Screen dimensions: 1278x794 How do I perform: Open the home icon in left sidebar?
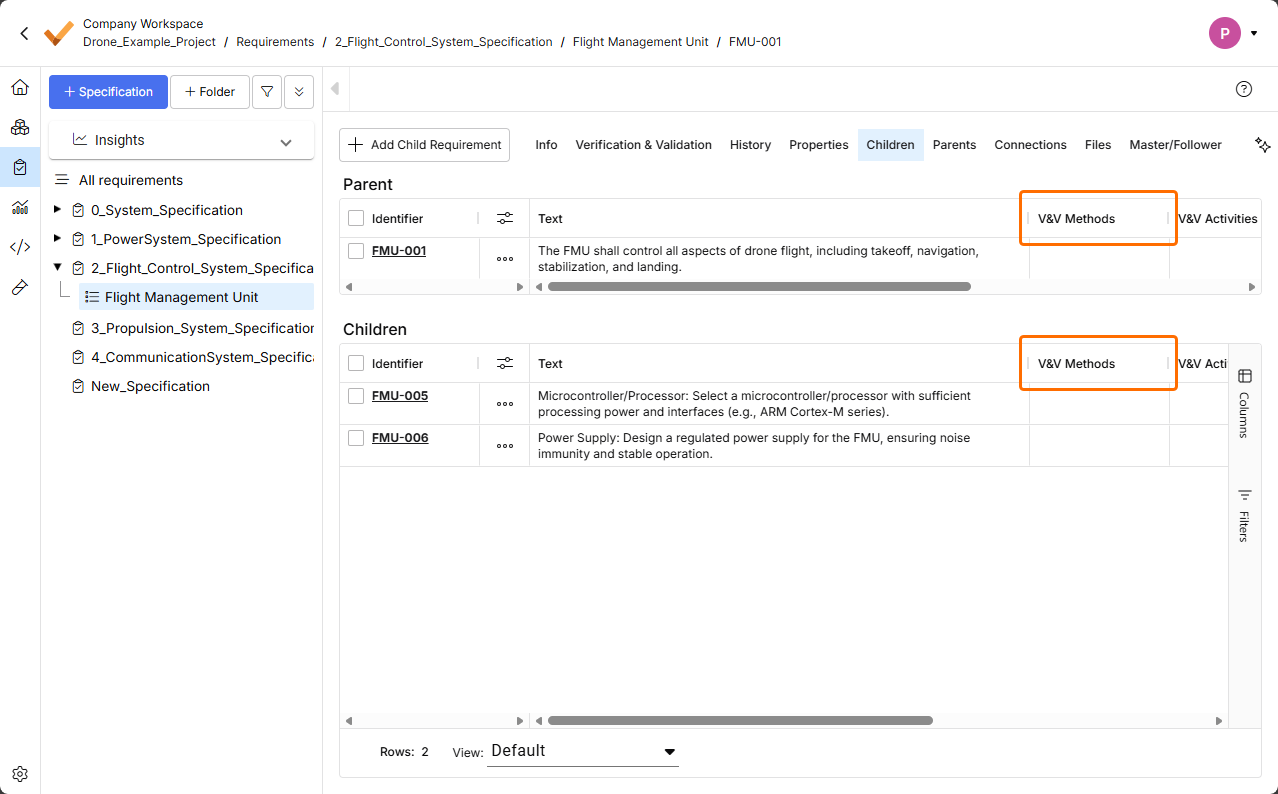20,88
